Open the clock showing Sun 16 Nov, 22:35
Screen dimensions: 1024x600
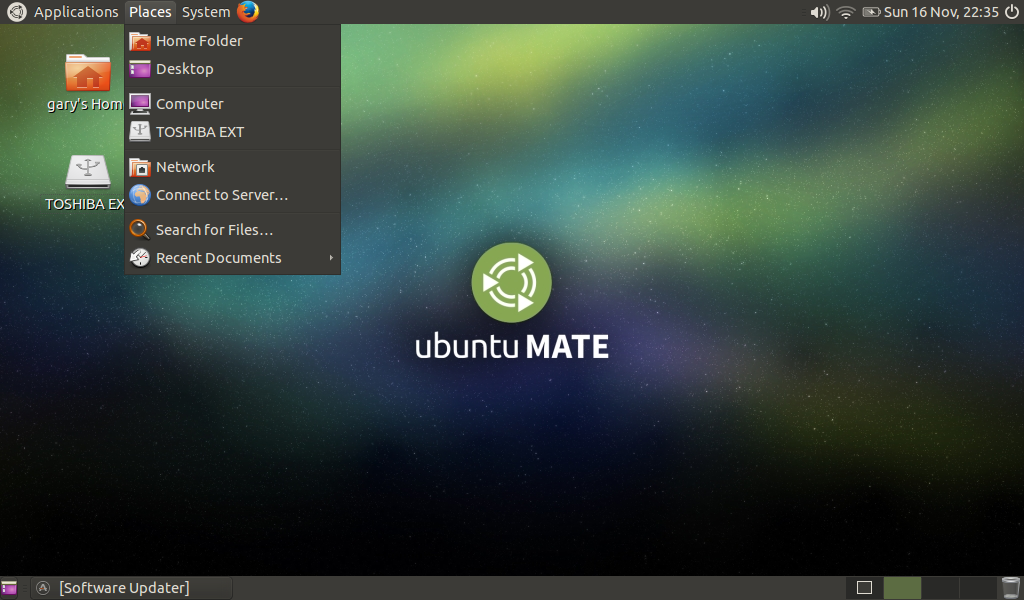click(x=941, y=12)
